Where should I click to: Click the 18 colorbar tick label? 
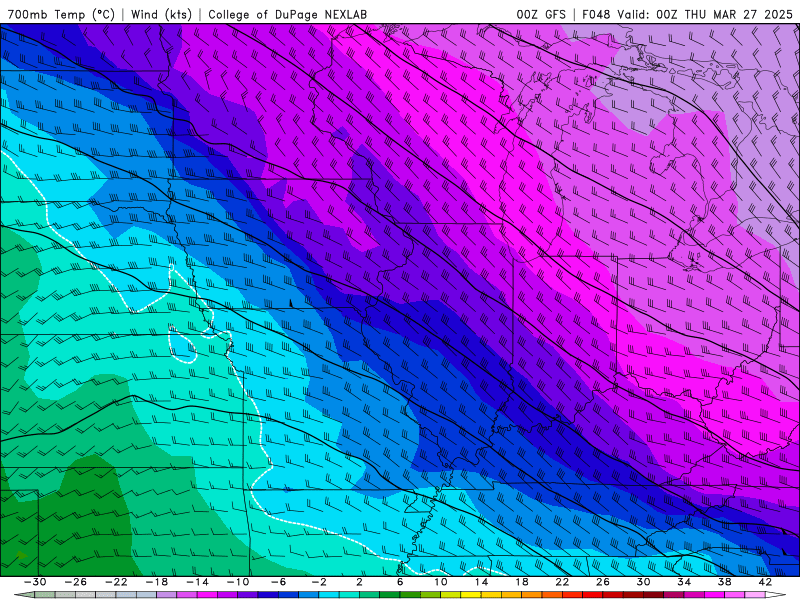521,582
